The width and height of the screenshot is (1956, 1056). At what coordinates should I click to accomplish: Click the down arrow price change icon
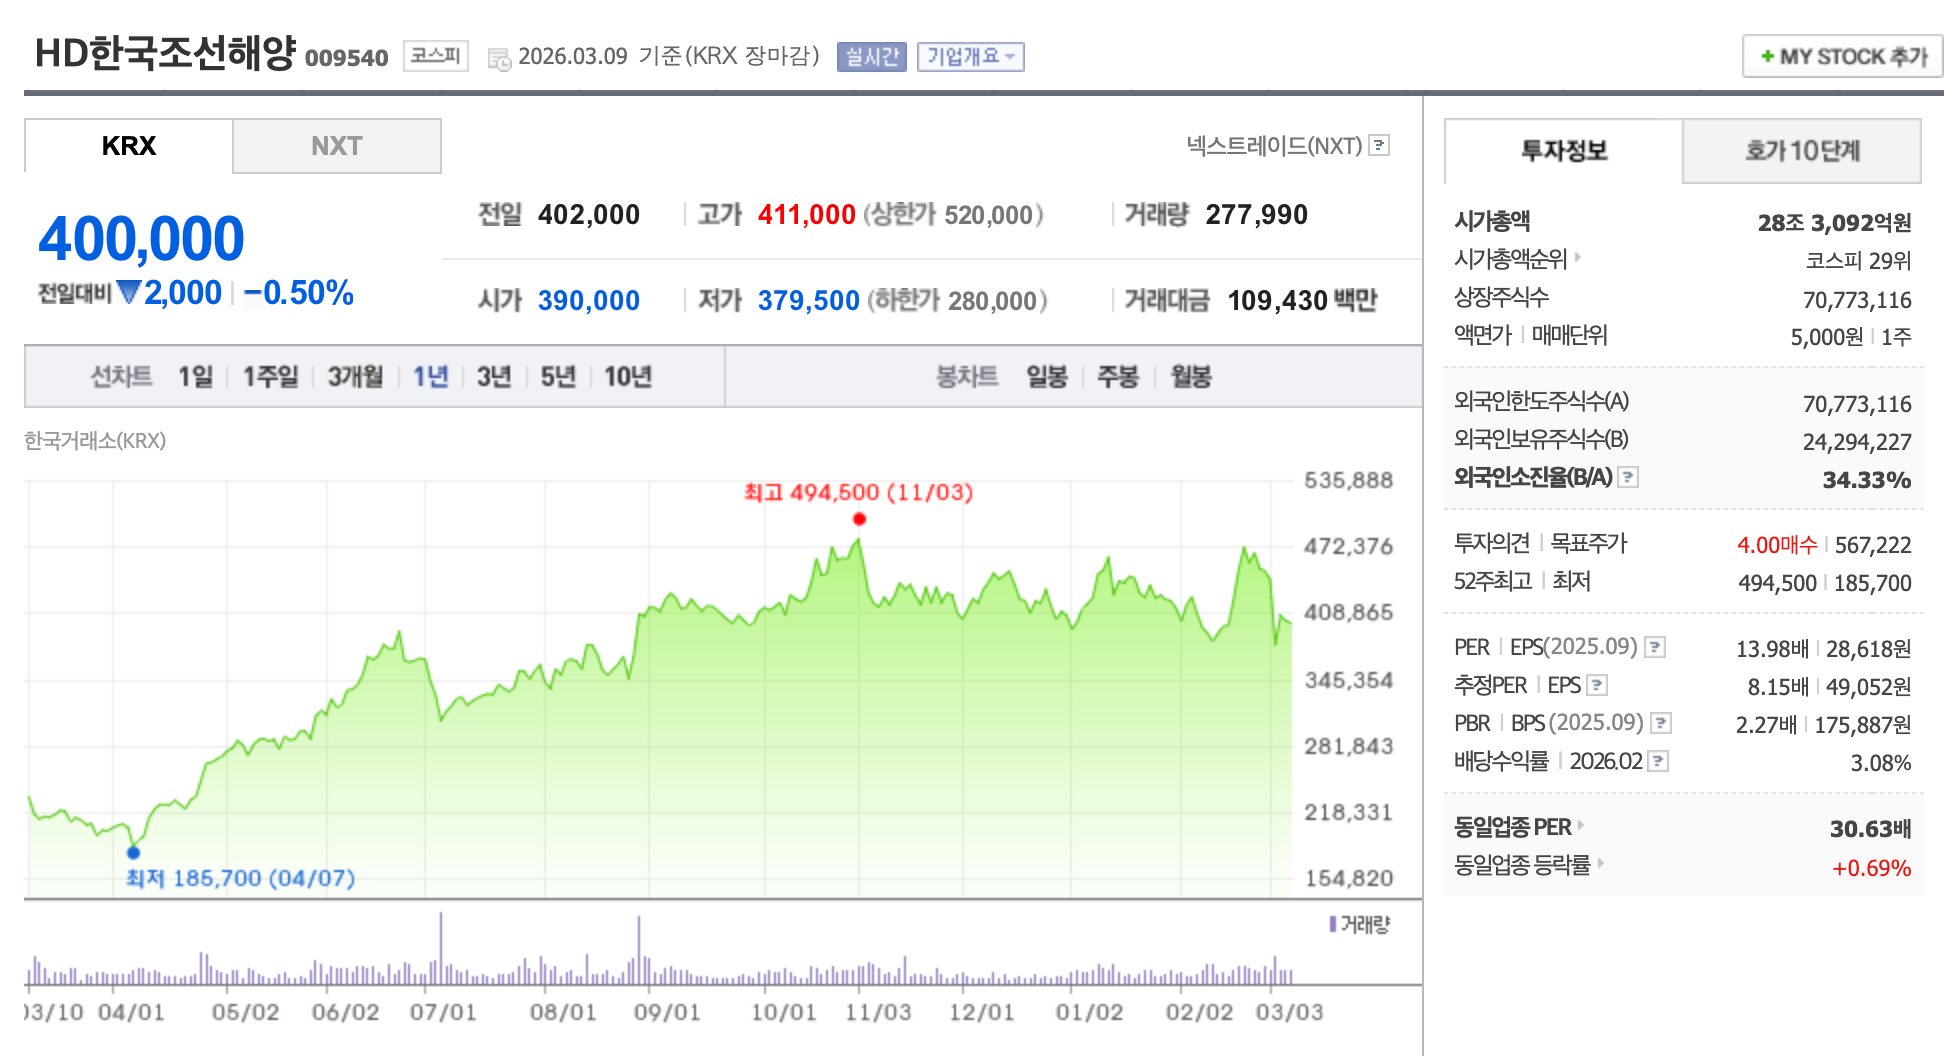pos(129,292)
